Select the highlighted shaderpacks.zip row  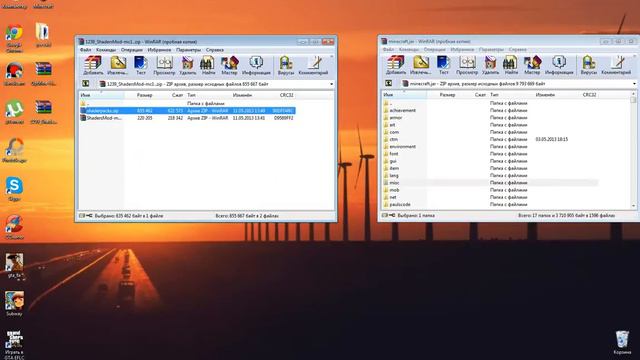(187, 111)
